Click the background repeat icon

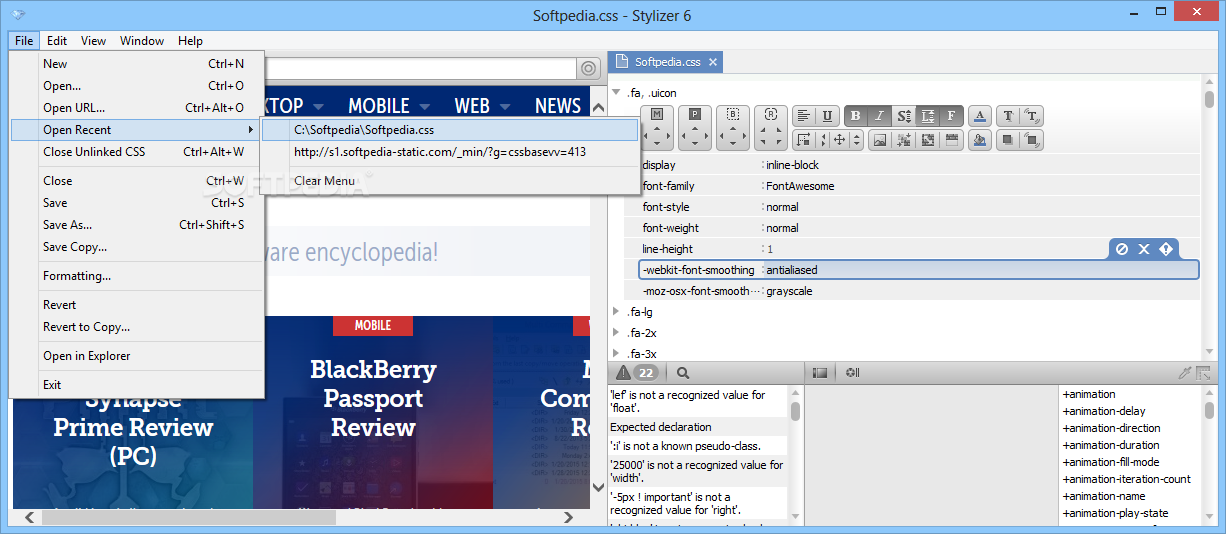pos(928,140)
